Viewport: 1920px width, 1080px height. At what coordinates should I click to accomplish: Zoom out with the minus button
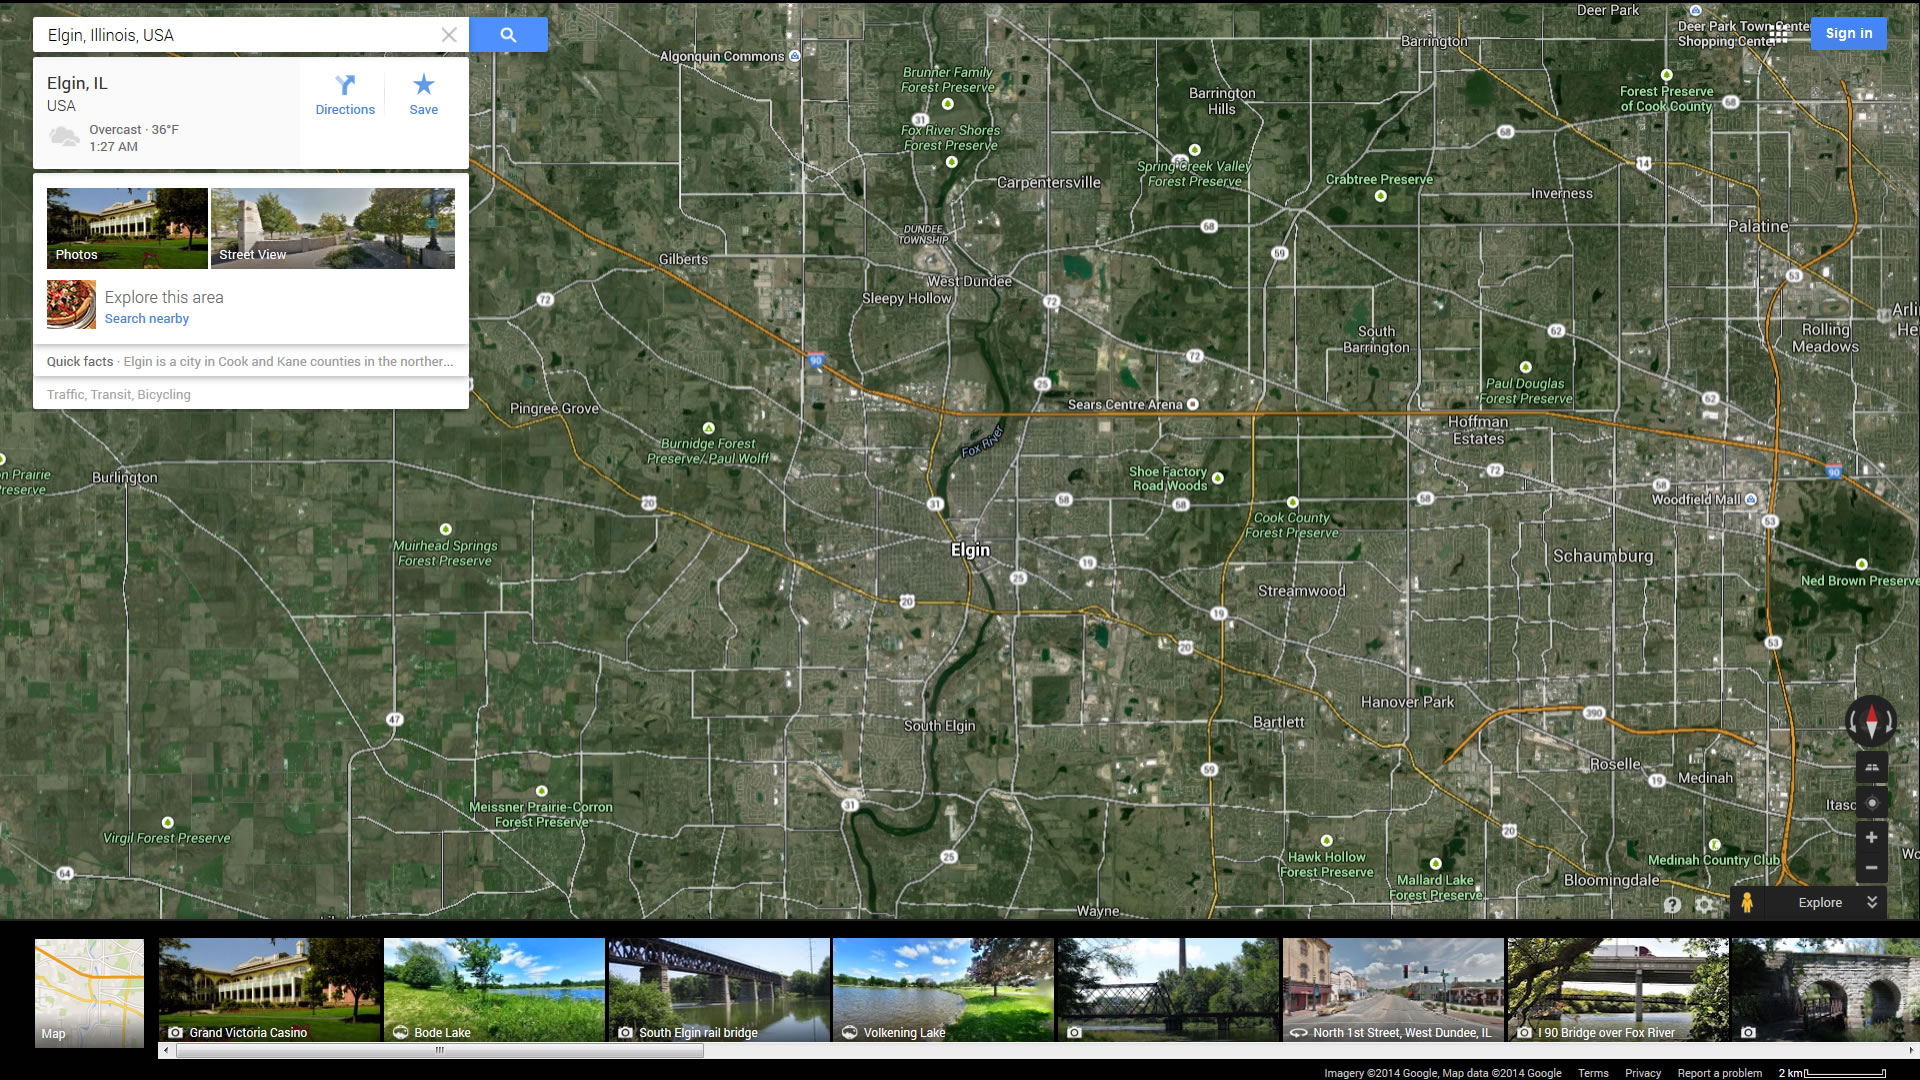point(1872,868)
